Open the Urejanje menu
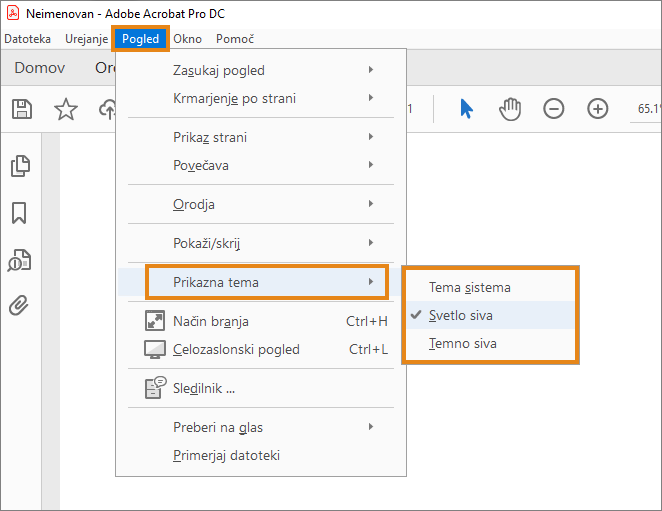The image size is (662, 511). pos(87,39)
